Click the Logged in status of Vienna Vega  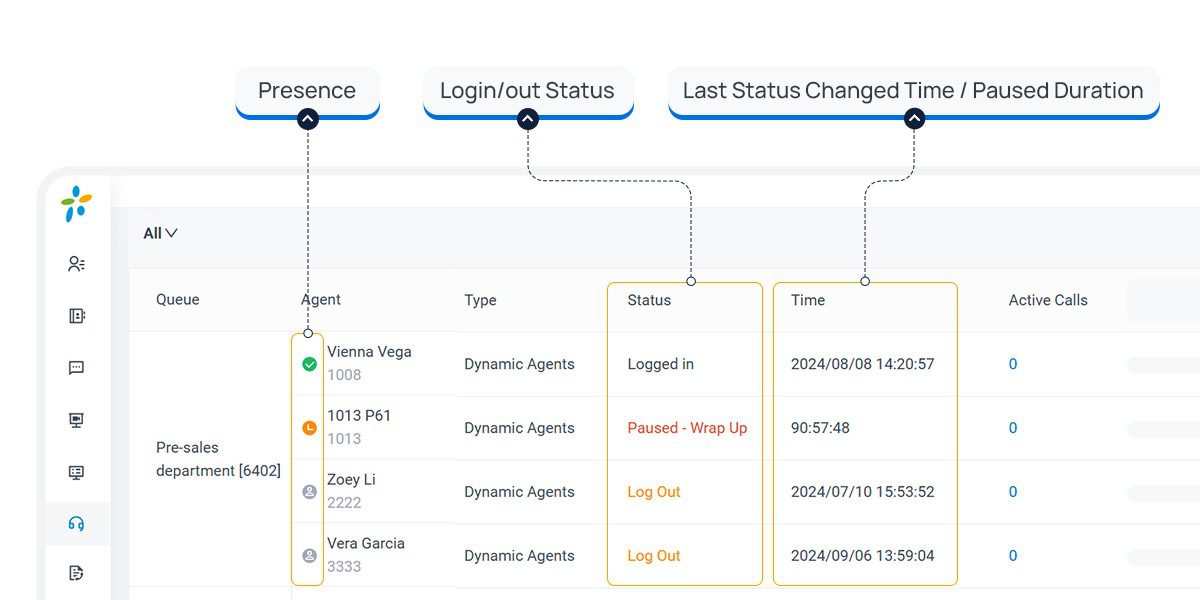tap(660, 364)
